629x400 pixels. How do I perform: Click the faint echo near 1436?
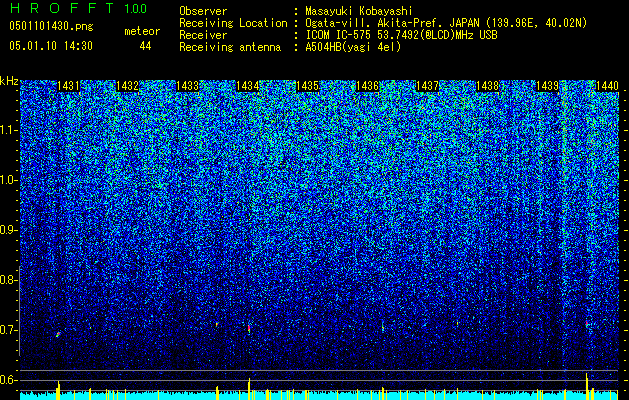(383, 327)
